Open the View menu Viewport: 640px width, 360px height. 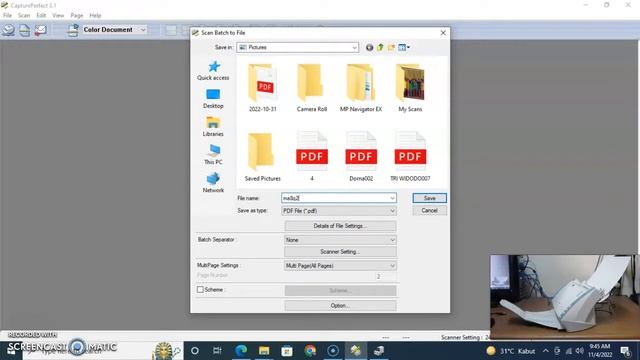coord(58,16)
